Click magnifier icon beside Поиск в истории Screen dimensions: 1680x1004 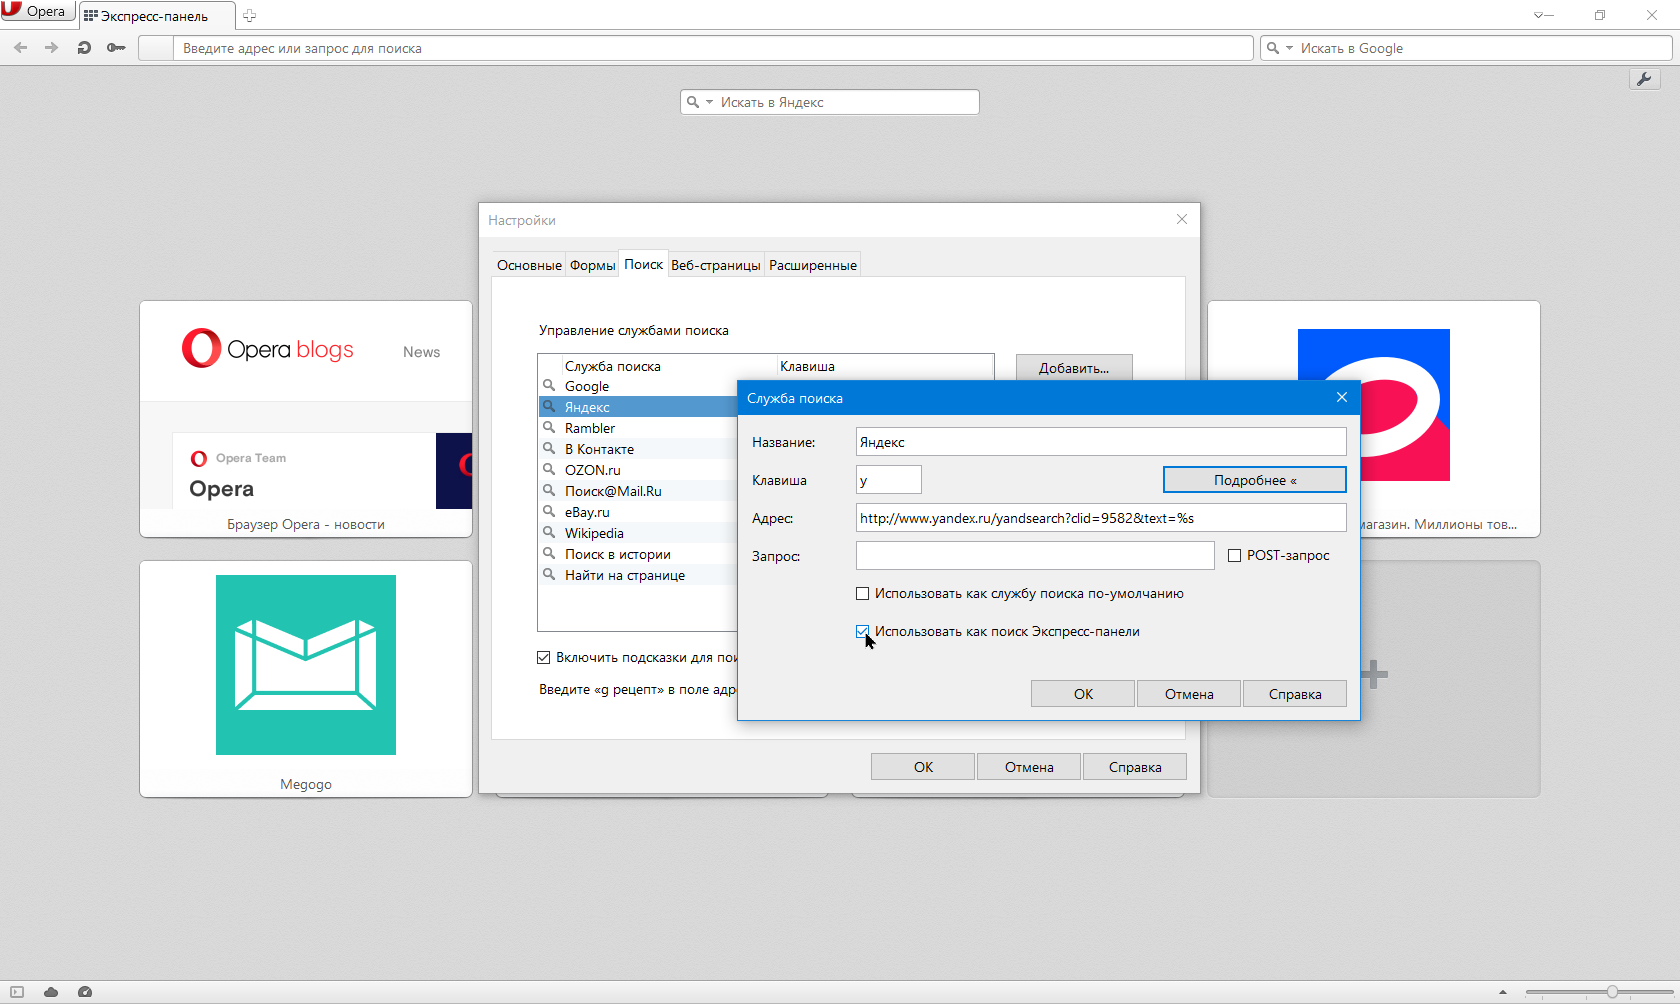549,553
